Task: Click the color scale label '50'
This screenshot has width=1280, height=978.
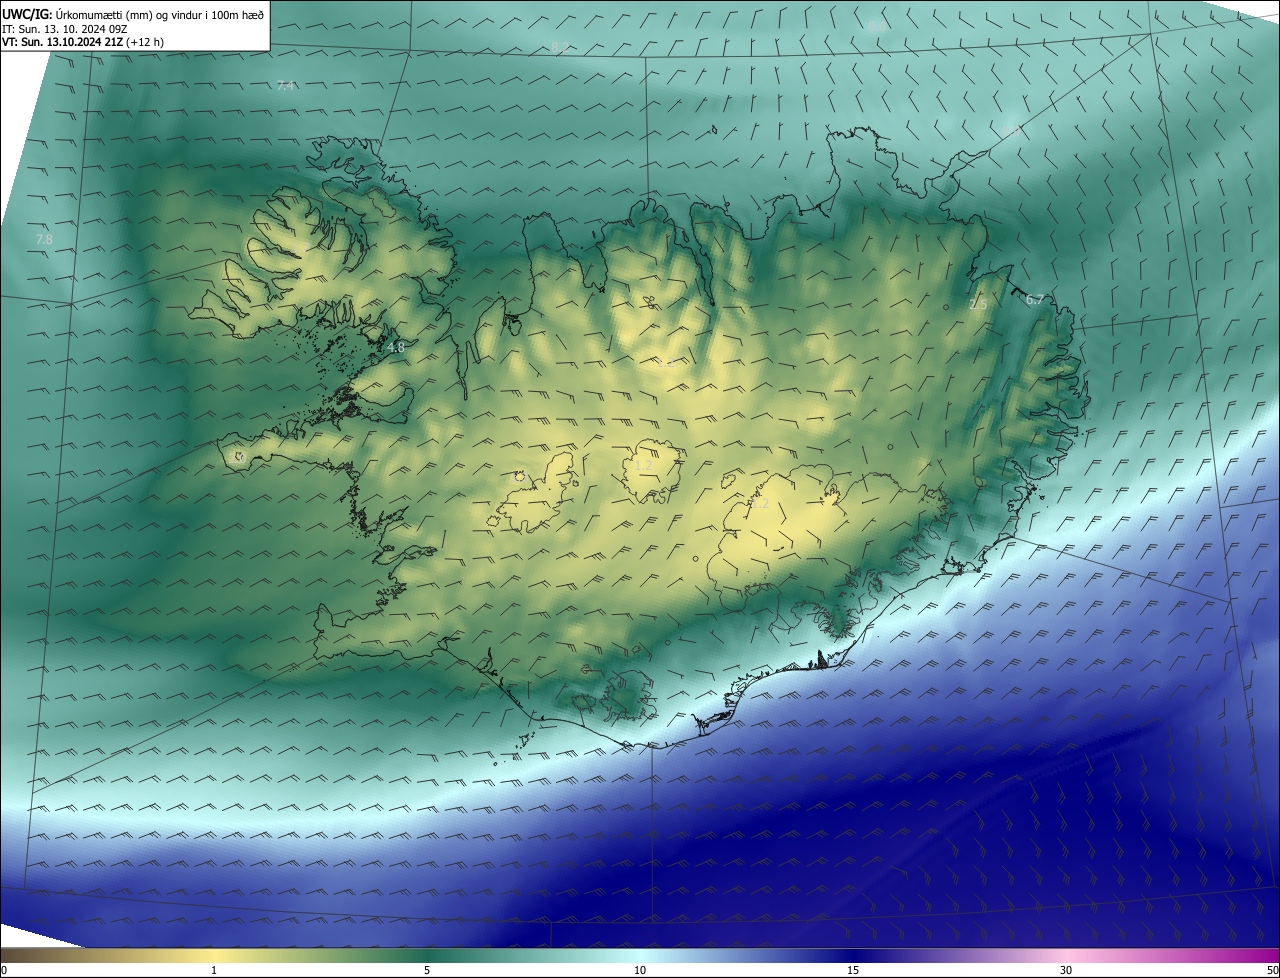Action: [x=1273, y=970]
